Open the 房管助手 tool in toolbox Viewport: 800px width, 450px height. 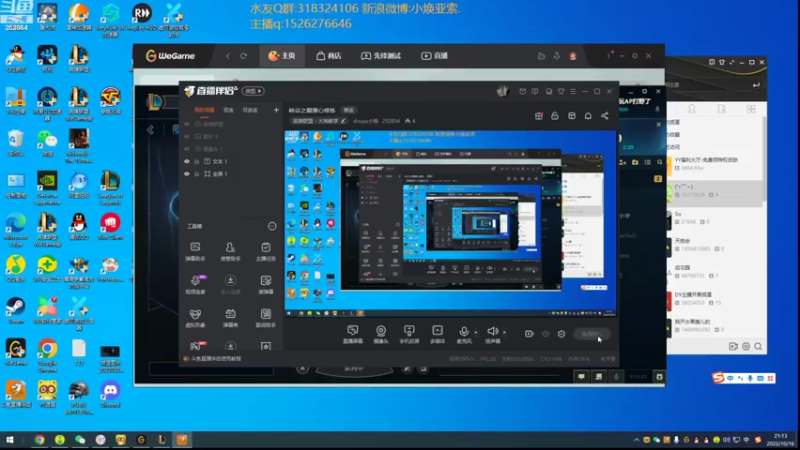click(x=230, y=252)
